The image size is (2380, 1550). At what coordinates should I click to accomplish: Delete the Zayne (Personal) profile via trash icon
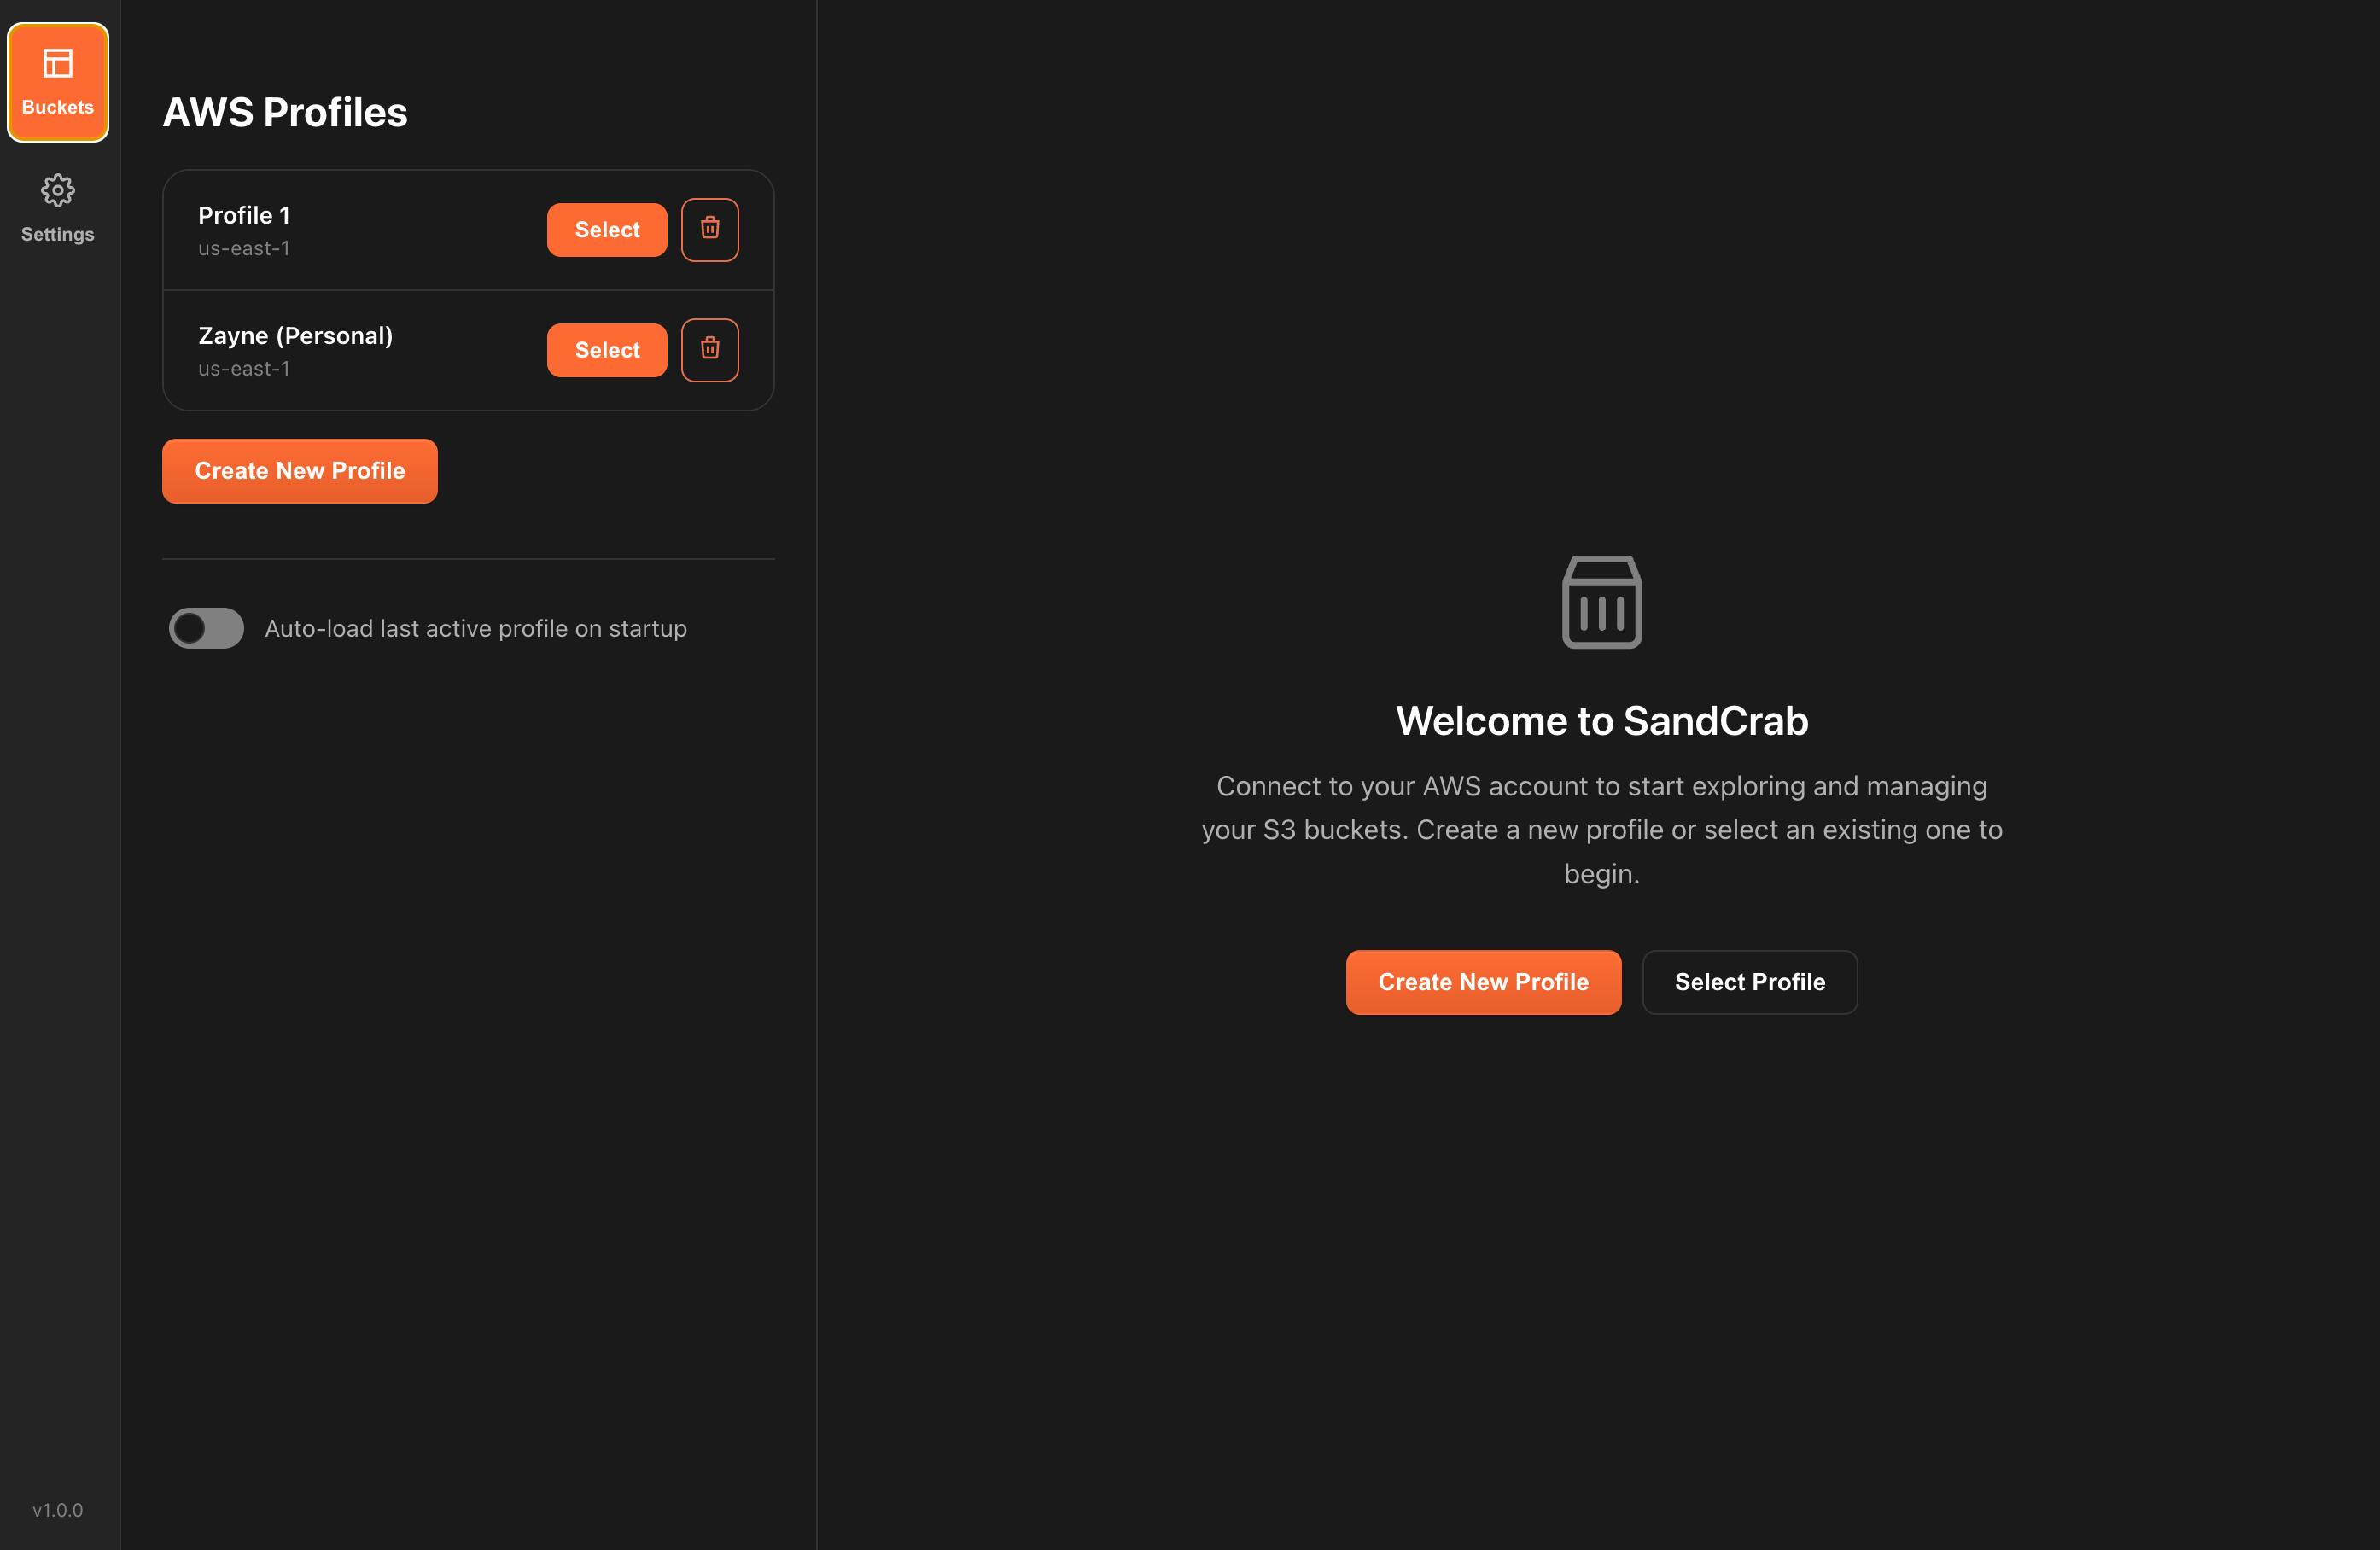(710, 350)
